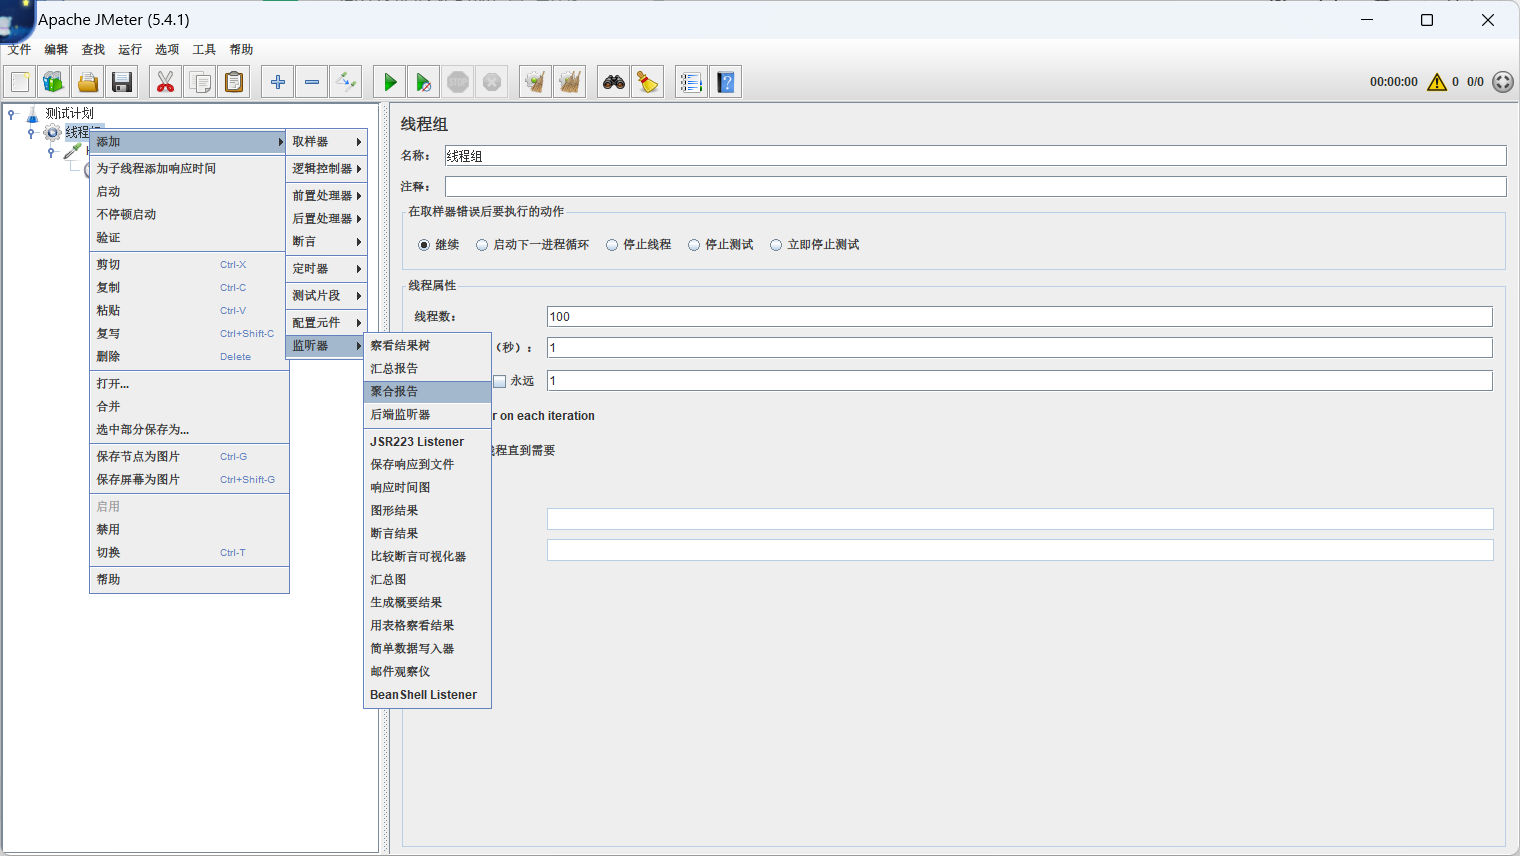Viewport: 1520px width, 856px height.
Task: Click the 名称 input field
Action: pos(975,156)
